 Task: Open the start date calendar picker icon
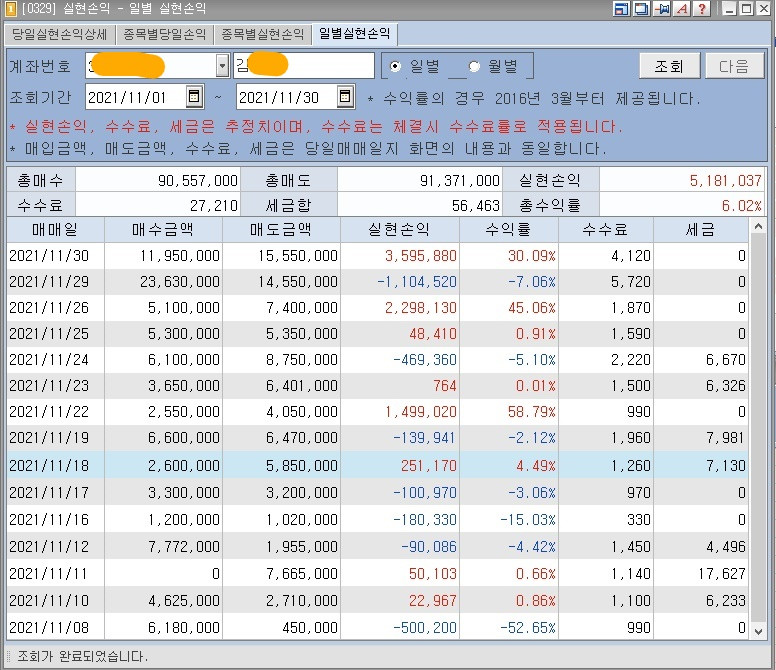(x=194, y=96)
